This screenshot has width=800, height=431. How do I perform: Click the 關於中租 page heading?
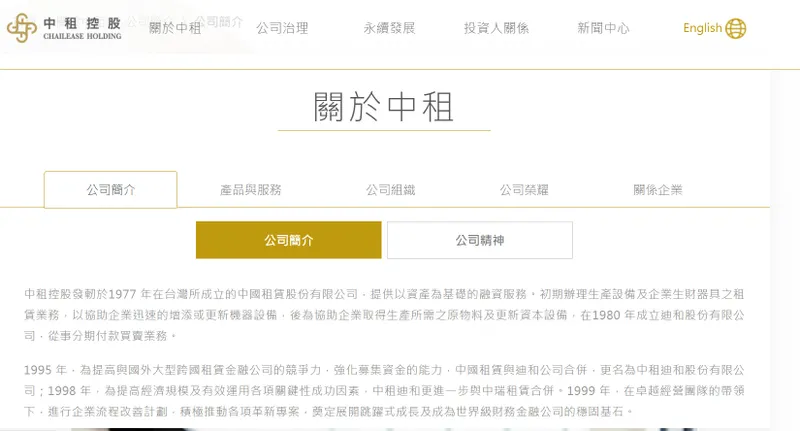point(384,107)
